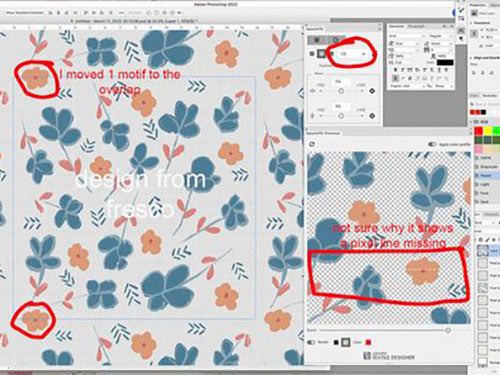Open the language dropdown in Character panel
The image size is (500, 375).
point(406,86)
